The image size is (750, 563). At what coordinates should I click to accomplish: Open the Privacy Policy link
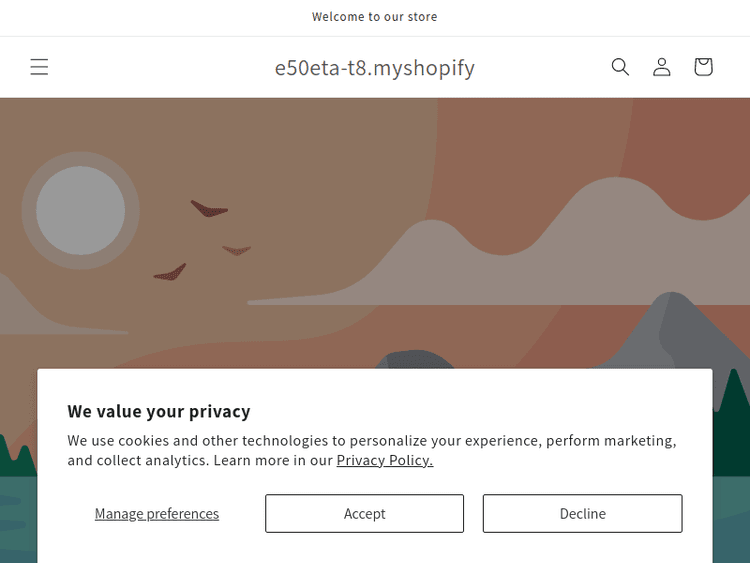click(x=384, y=460)
